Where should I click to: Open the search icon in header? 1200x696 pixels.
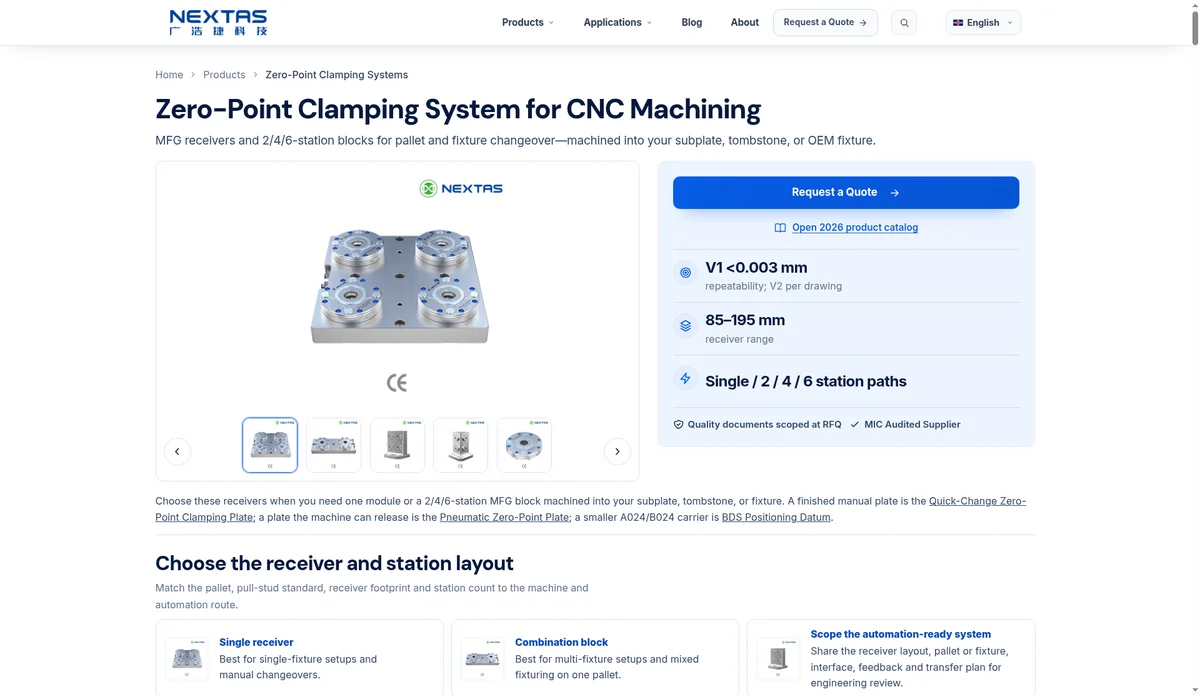pos(904,23)
